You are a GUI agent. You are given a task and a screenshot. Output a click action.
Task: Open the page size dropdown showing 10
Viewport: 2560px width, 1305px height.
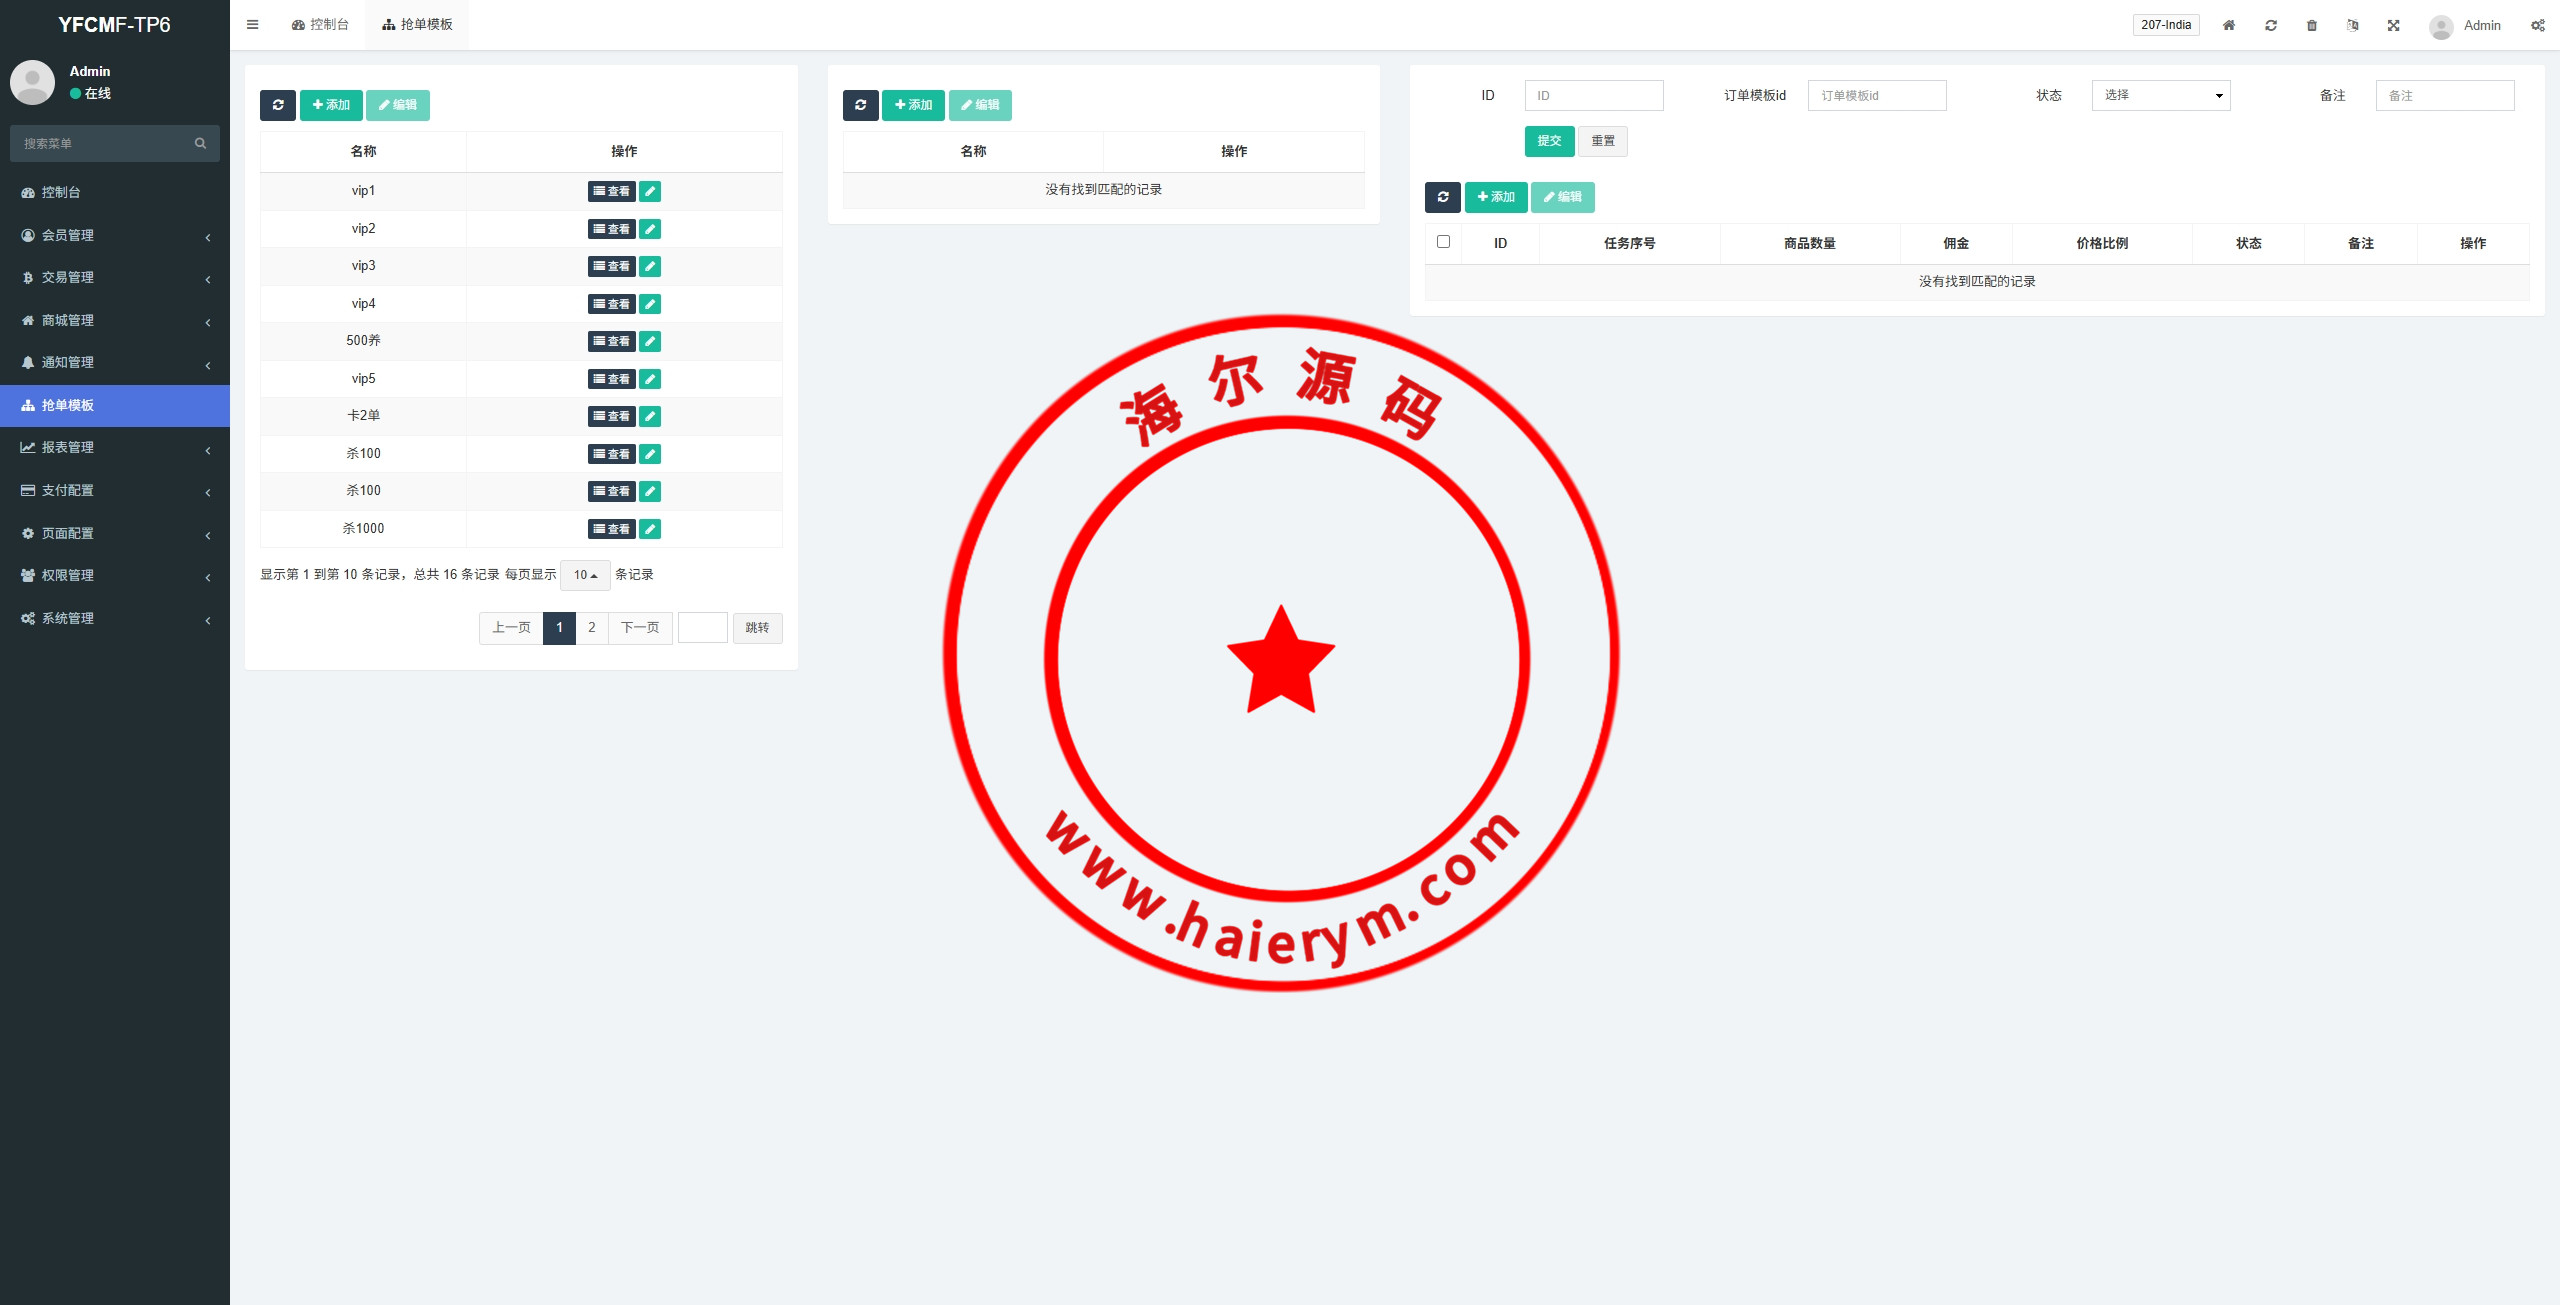(585, 575)
